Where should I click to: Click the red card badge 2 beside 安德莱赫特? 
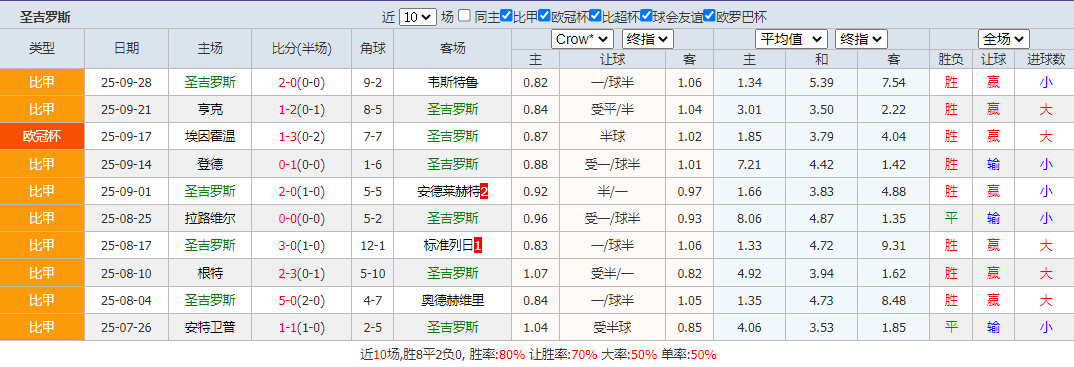pyautogui.click(x=484, y=192)
